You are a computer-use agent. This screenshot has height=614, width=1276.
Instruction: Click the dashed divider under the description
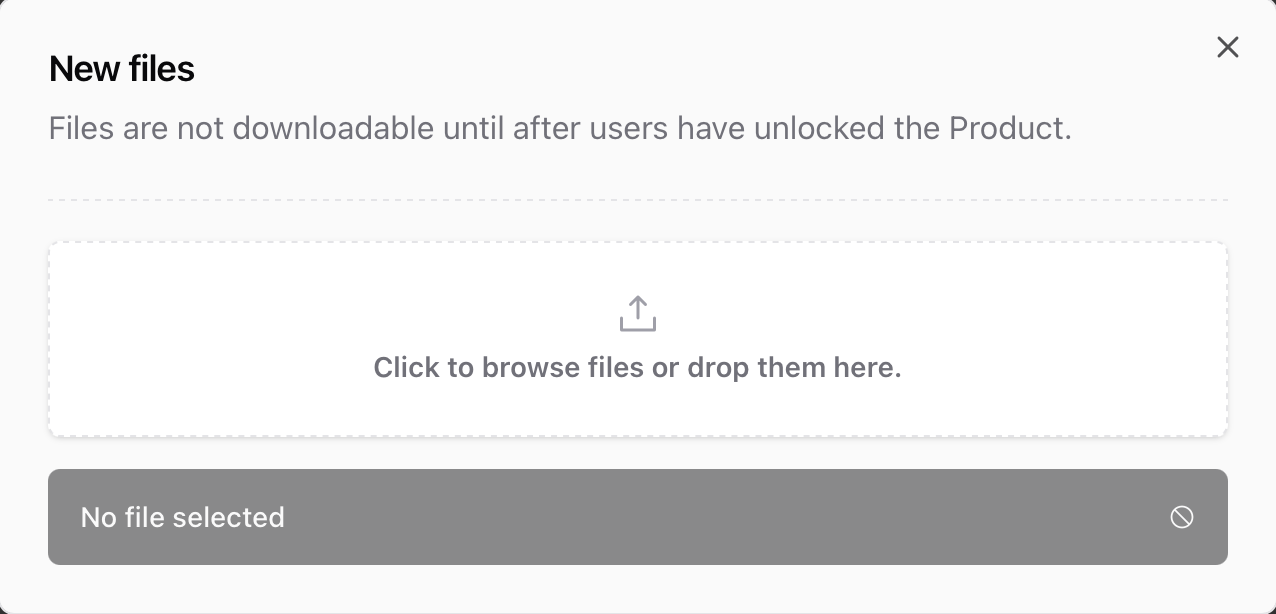coord(637,200)
